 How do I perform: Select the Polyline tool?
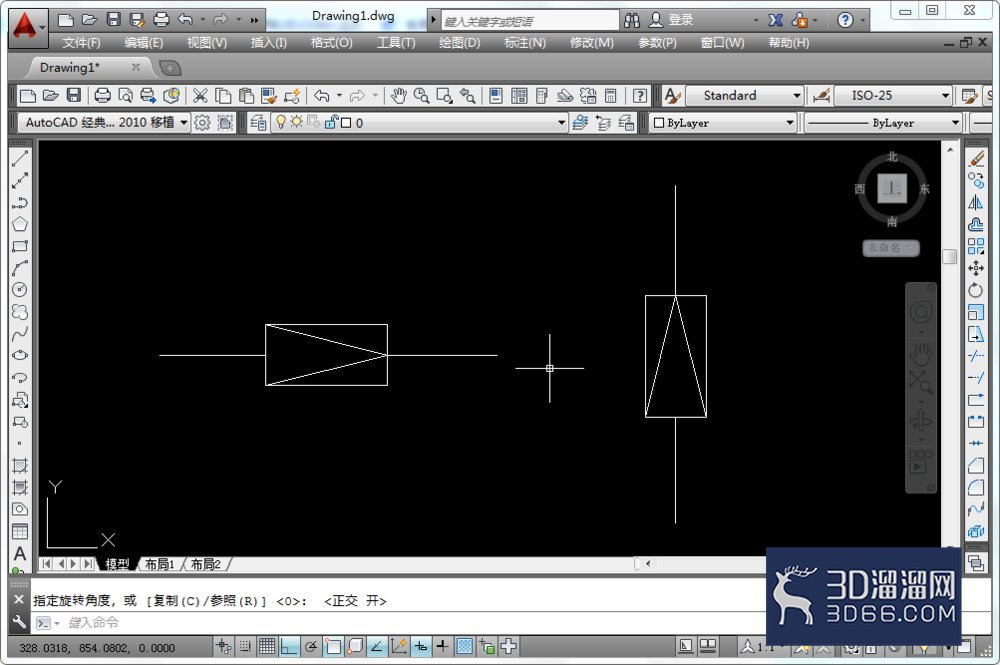click(x=20, y=203)
